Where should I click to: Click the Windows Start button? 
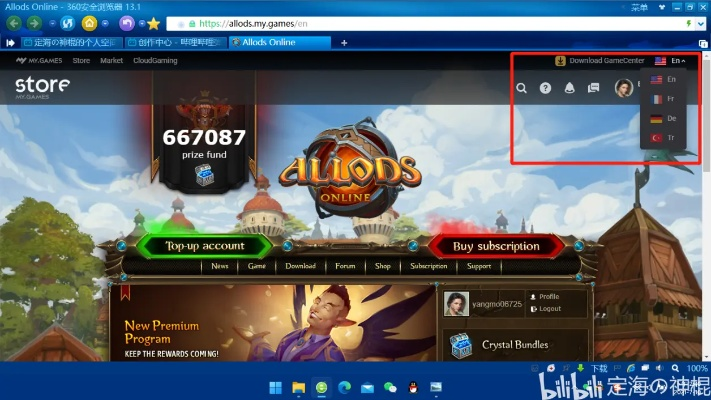tap(274, 387)
